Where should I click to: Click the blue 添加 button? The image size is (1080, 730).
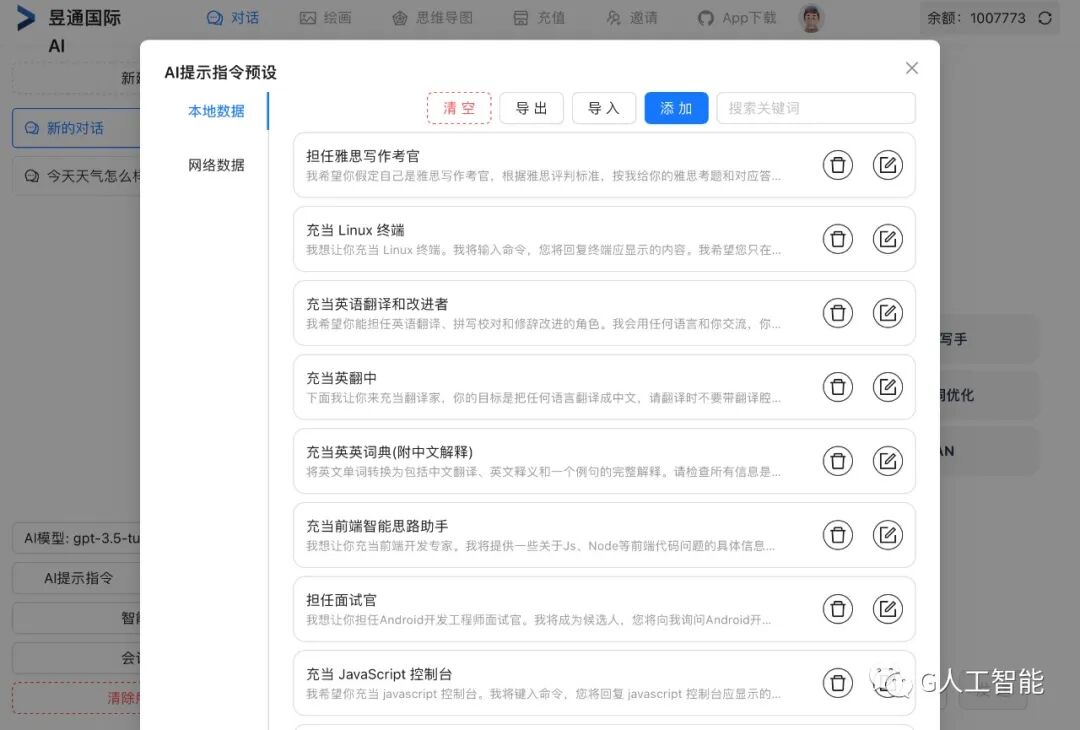[676, 108]
